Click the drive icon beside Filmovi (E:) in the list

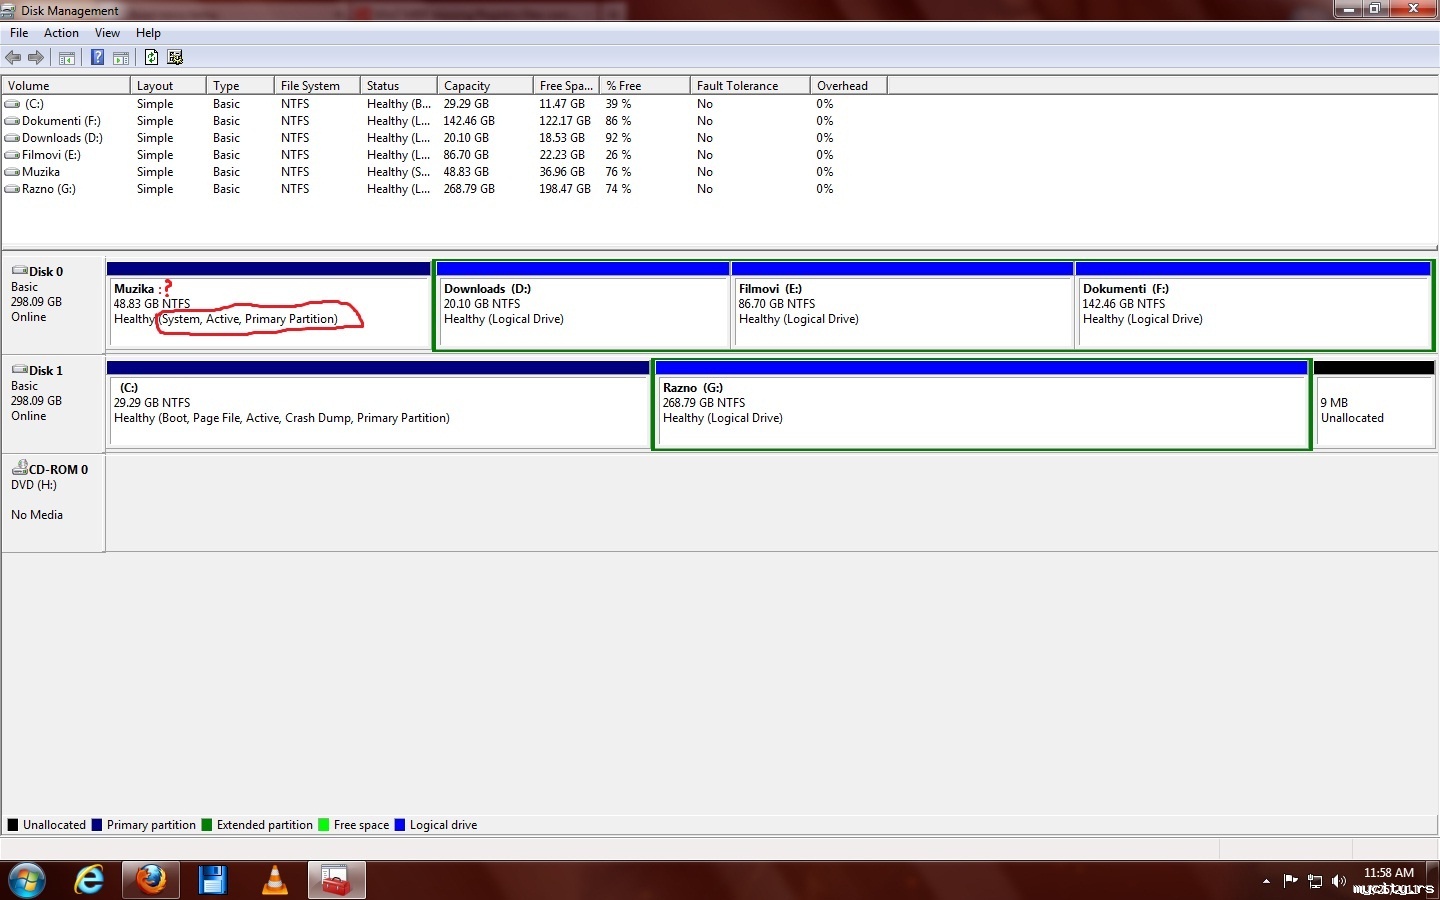point(13,155)
